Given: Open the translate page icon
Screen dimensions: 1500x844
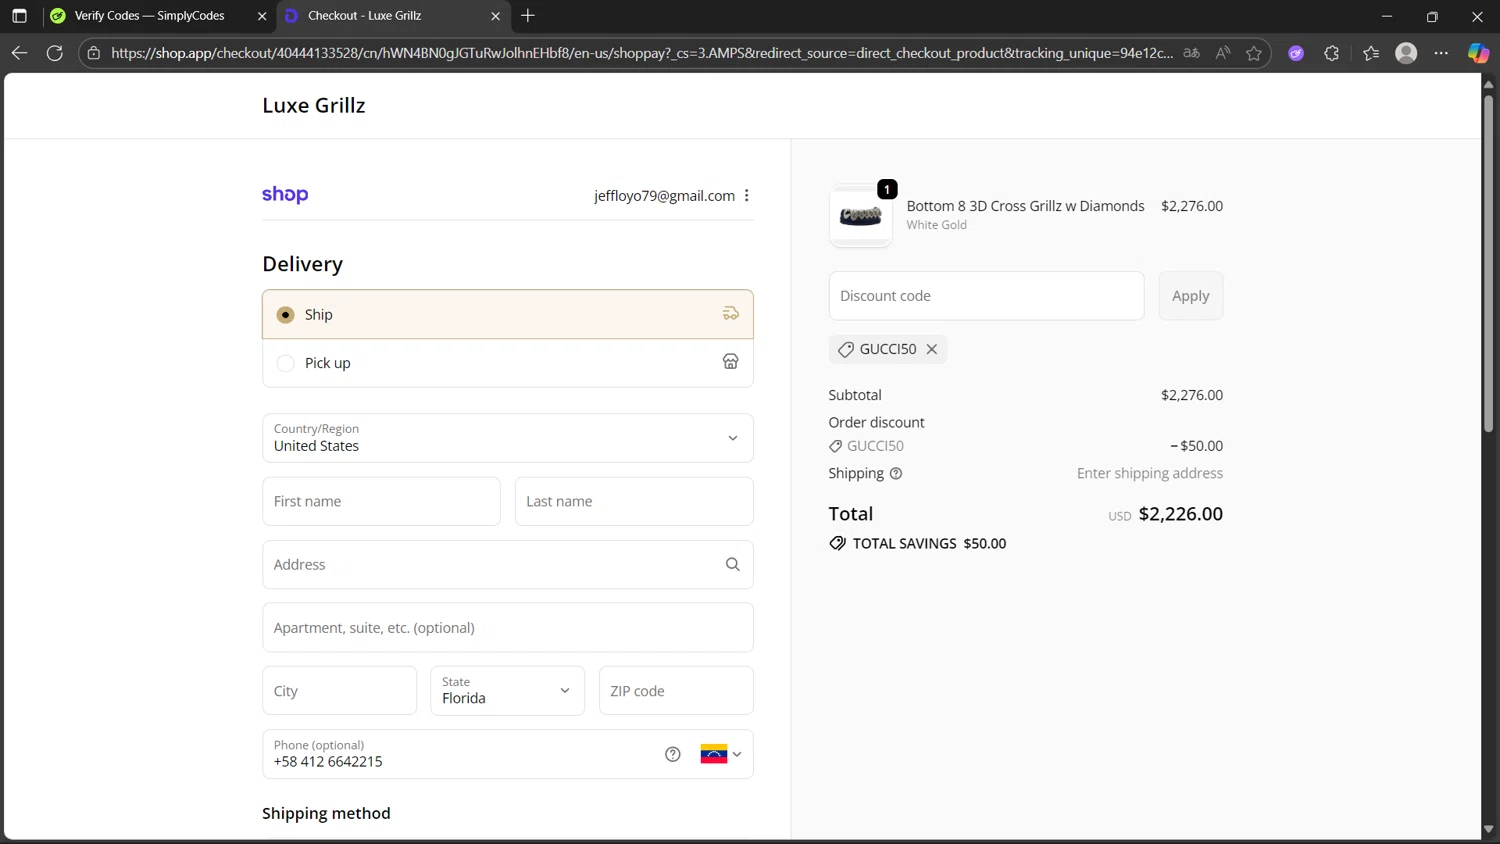Looking at the screenshot, I should (x=1191, y=53).
